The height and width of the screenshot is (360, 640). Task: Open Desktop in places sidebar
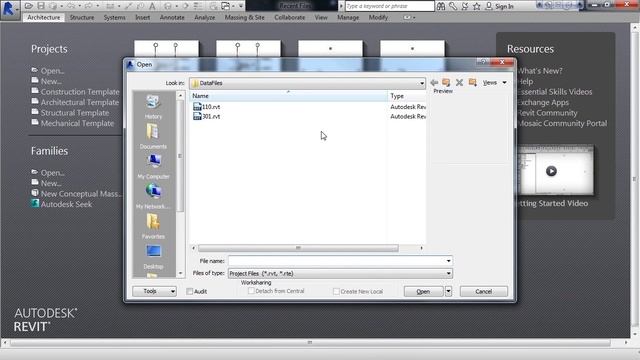coord(153,256)
